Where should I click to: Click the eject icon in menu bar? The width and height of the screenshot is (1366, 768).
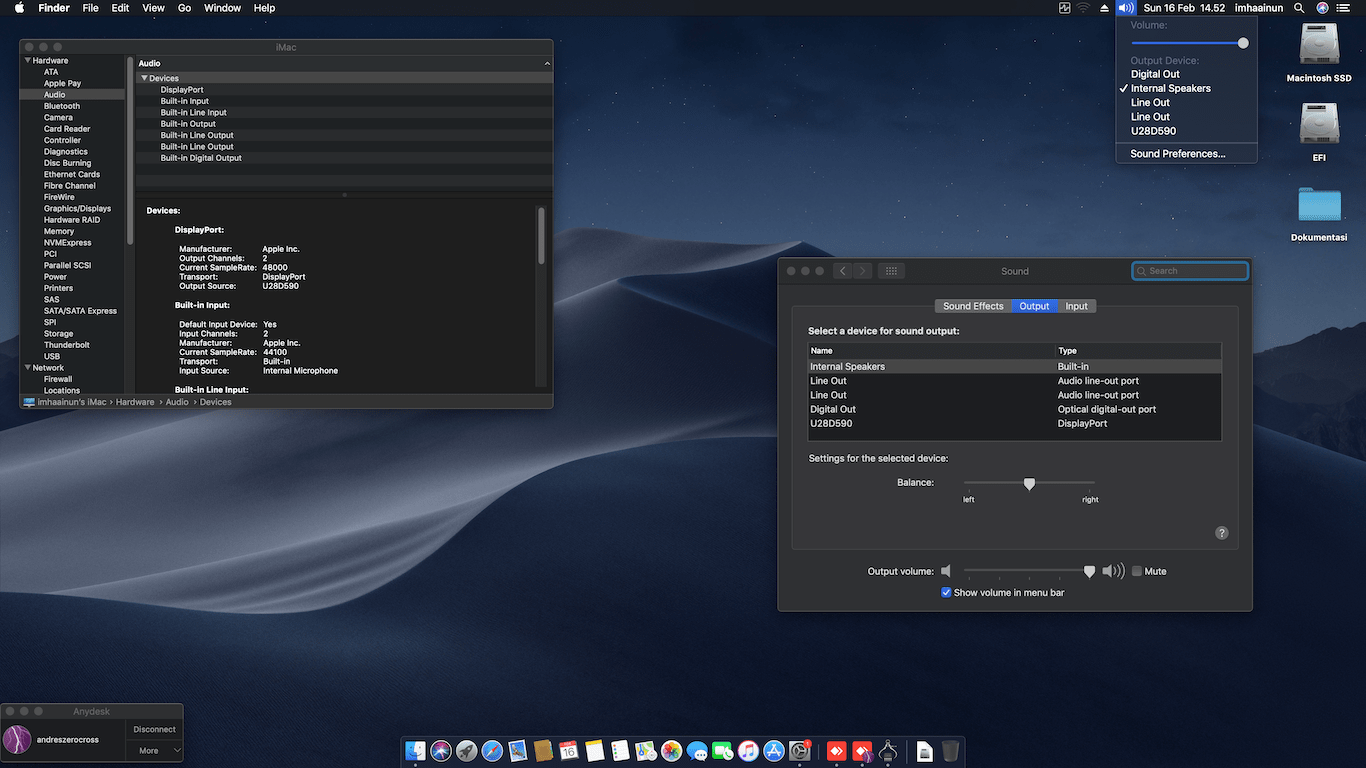pyautogui.click(x=1105, y=8)
